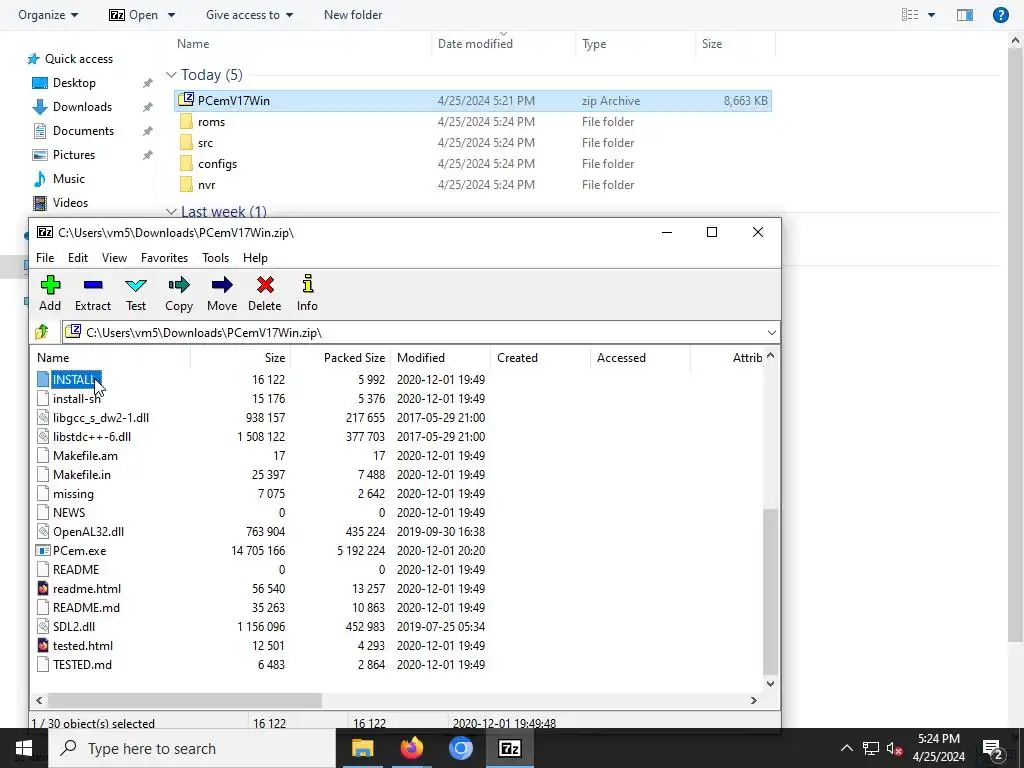Screen dimensions: 1024x768
Task: Collapse the Today (5) group
Action: 171,75
